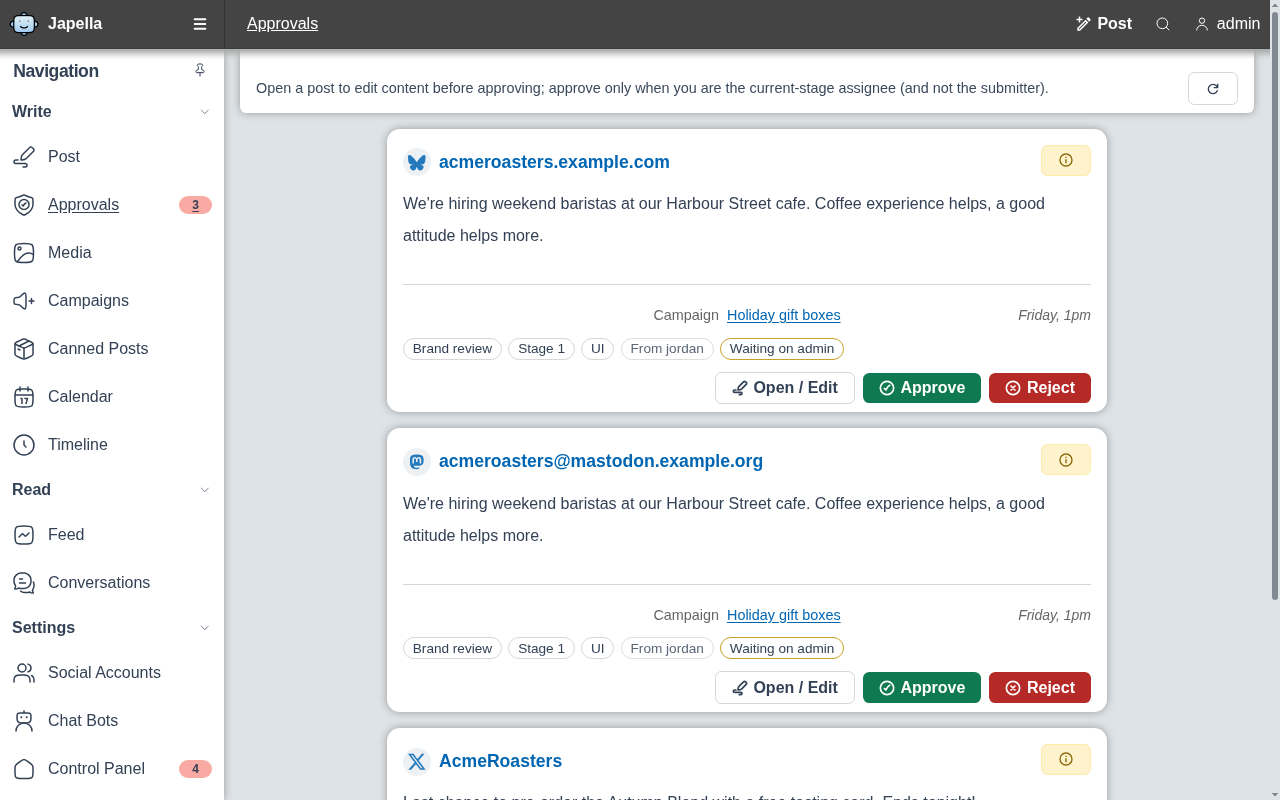The width and height of the screenshot is (1280, 800).
Task: Go to Approvals in the sidebar
Action: coord(112,205)
